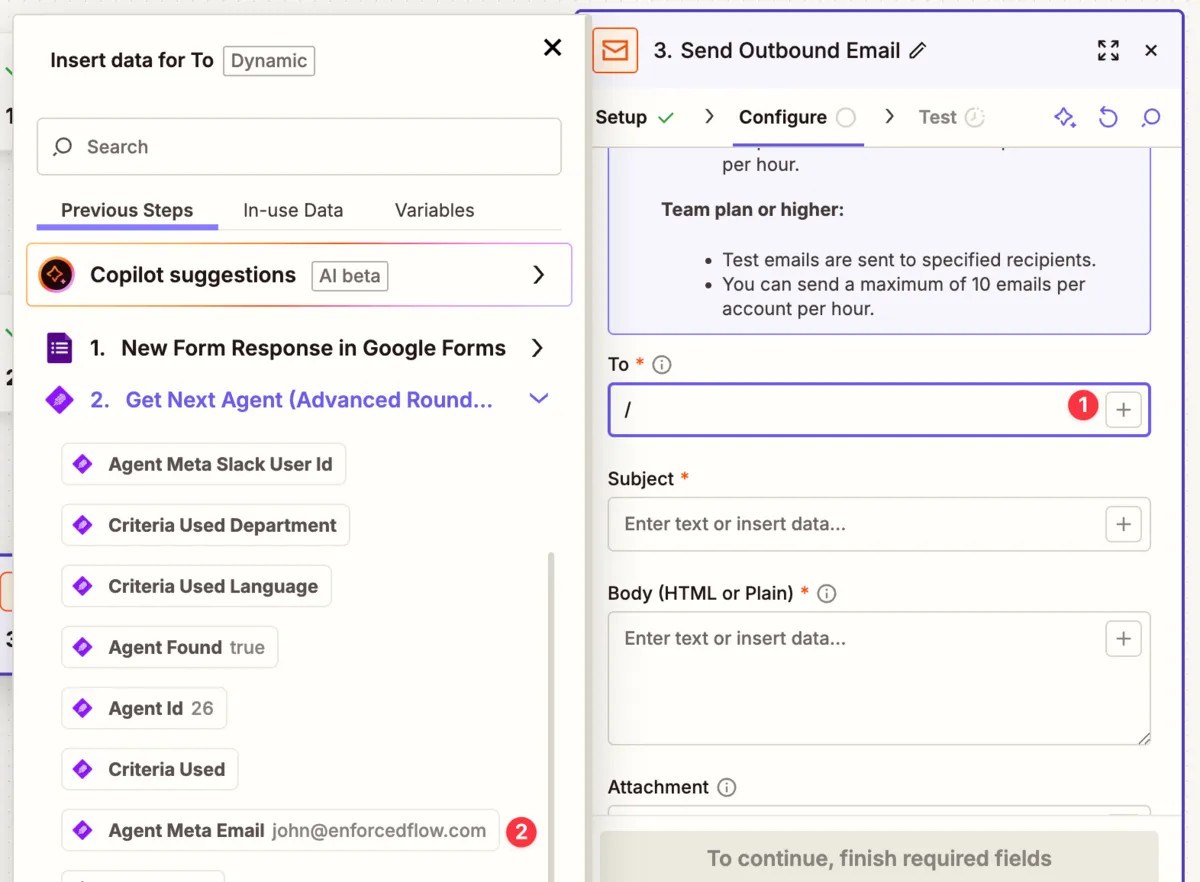Screen dimensions: 1200x882
Task: Click the expand fullscreen icon
Action: (1107, 50)
